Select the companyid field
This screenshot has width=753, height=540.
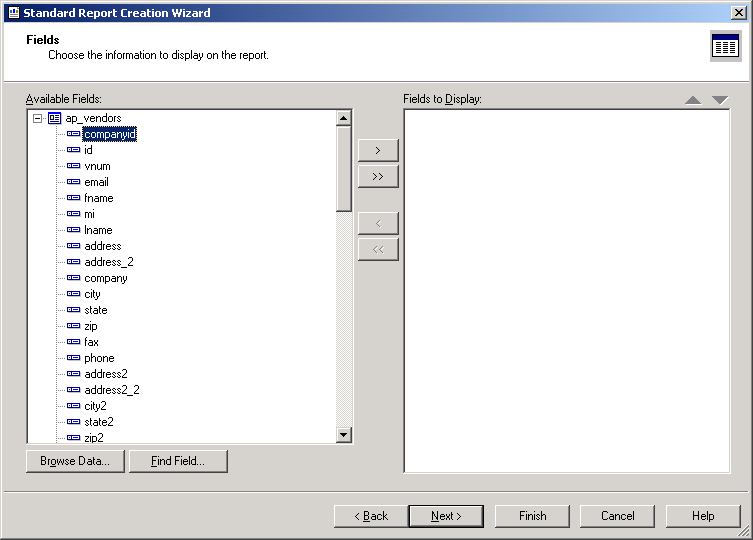click(x=109, y=134)
